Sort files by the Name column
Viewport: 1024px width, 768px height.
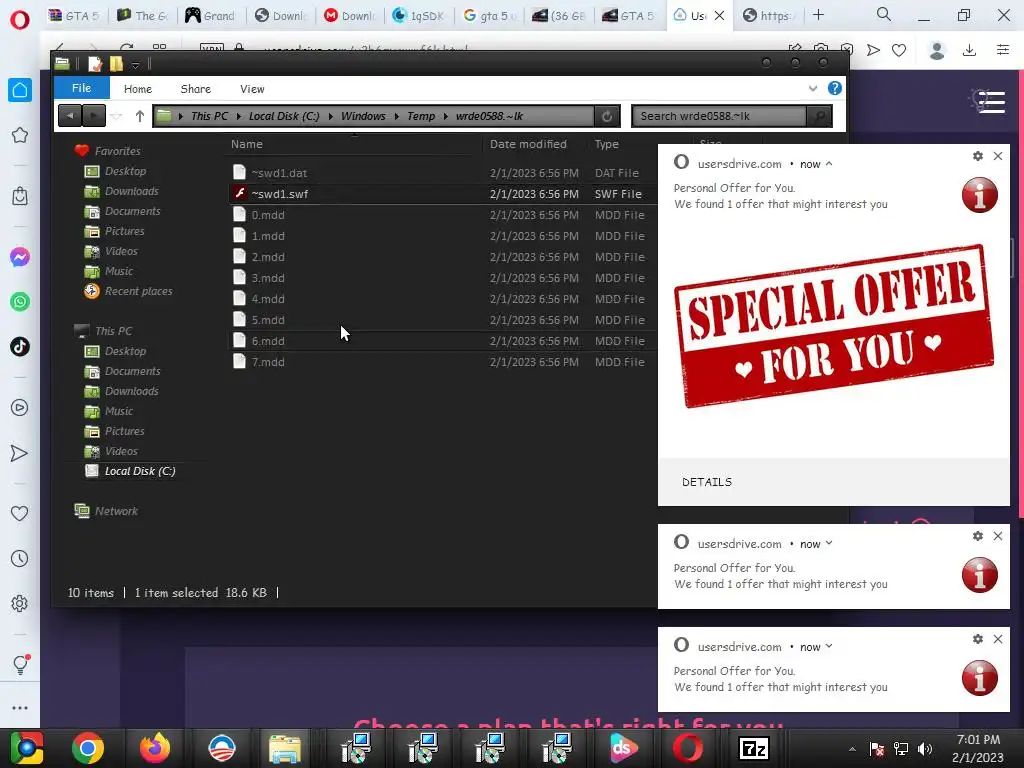pos(247,144)
